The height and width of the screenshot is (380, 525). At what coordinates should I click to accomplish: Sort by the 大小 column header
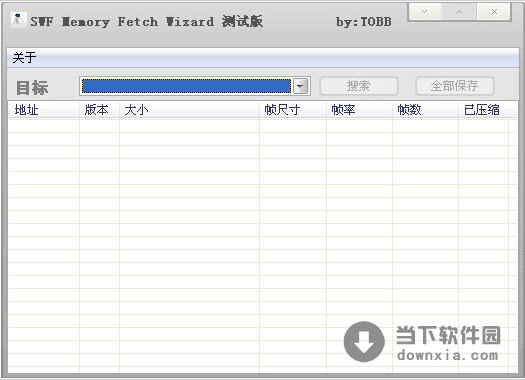pos(189,110)
